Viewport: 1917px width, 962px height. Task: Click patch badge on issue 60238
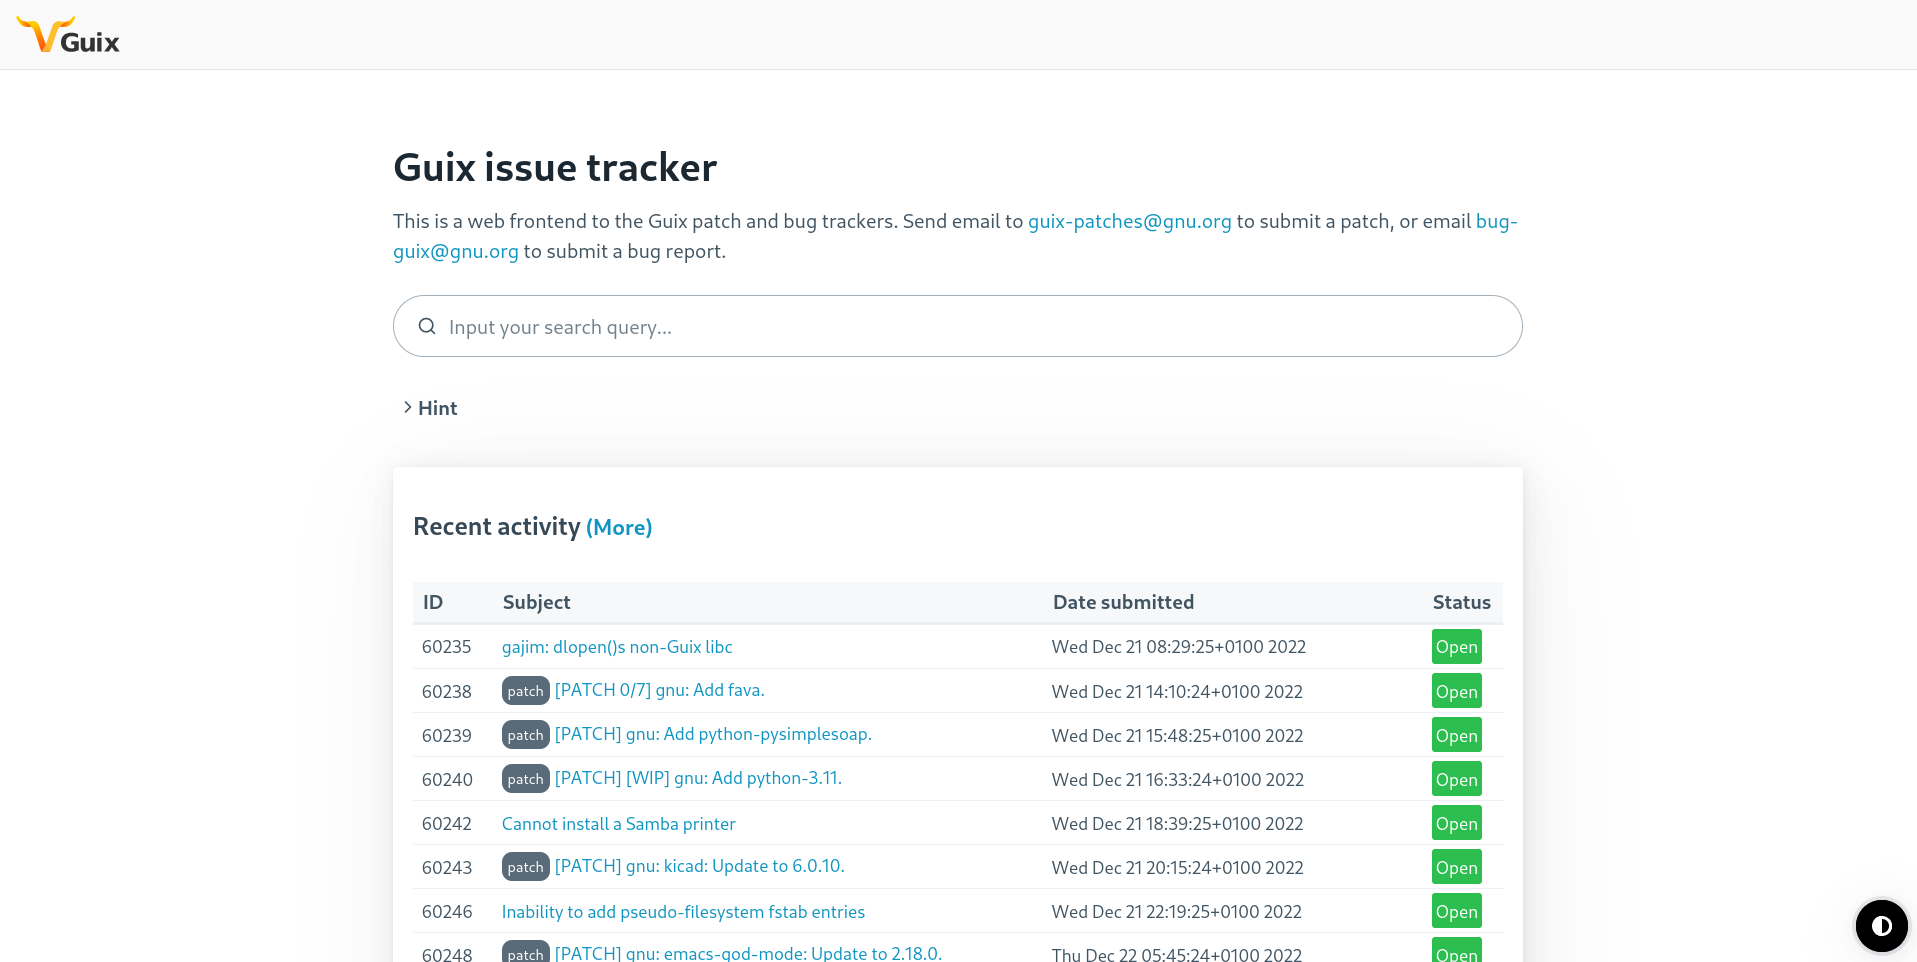(525, 691)
